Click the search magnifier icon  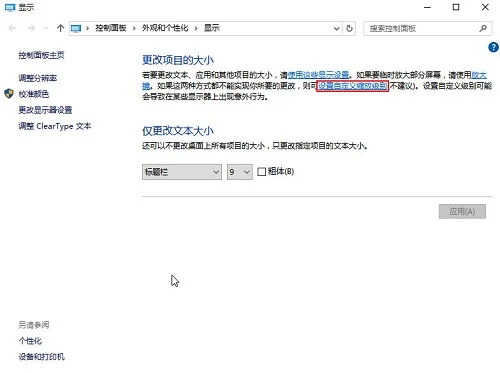483,29
